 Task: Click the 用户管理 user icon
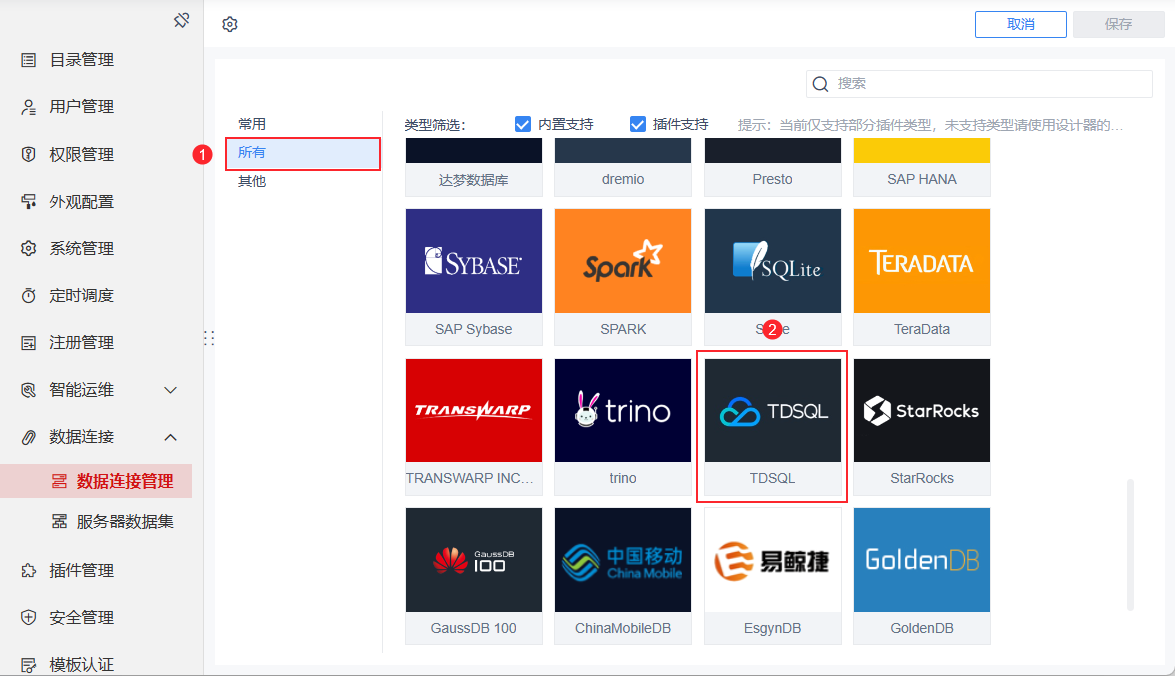[28, 107]
